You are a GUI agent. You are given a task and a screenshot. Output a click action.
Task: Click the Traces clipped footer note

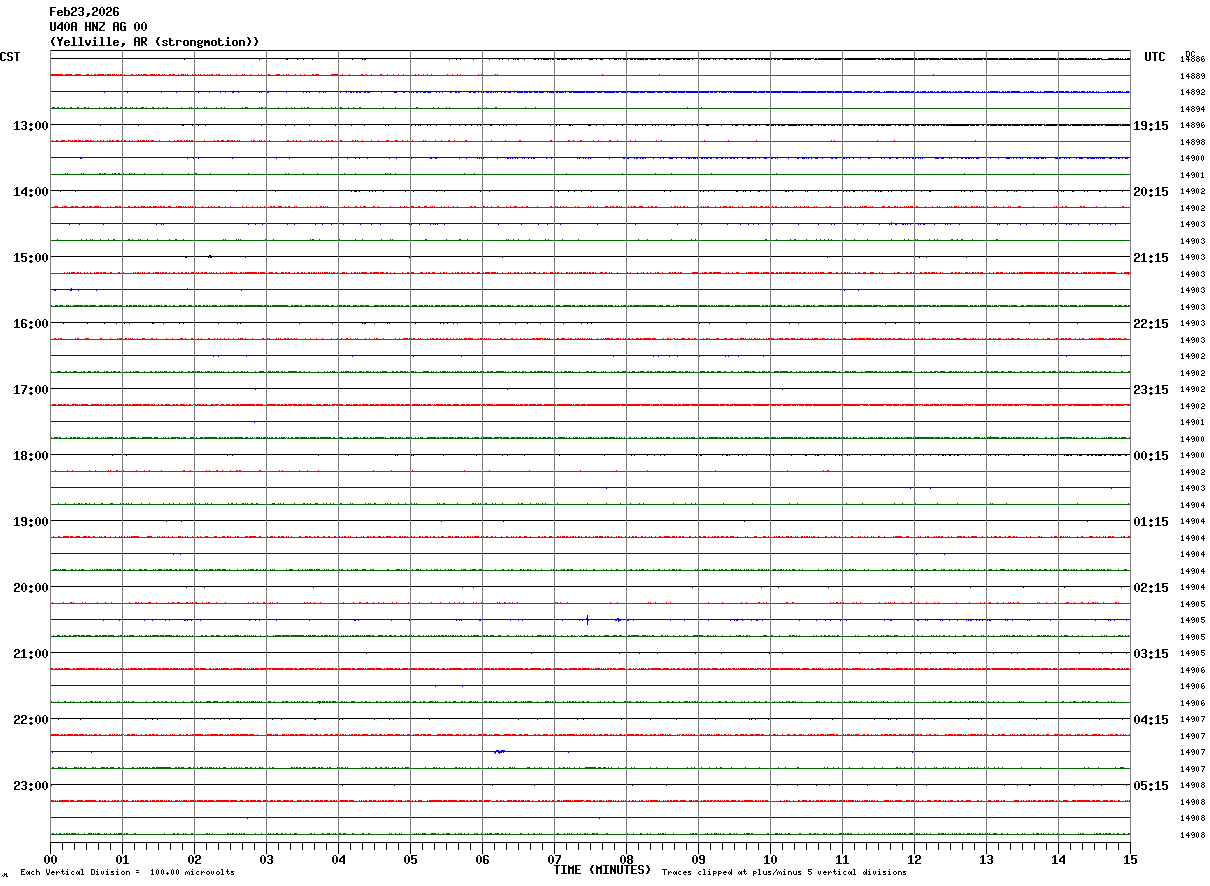click(x=784, y=873)
